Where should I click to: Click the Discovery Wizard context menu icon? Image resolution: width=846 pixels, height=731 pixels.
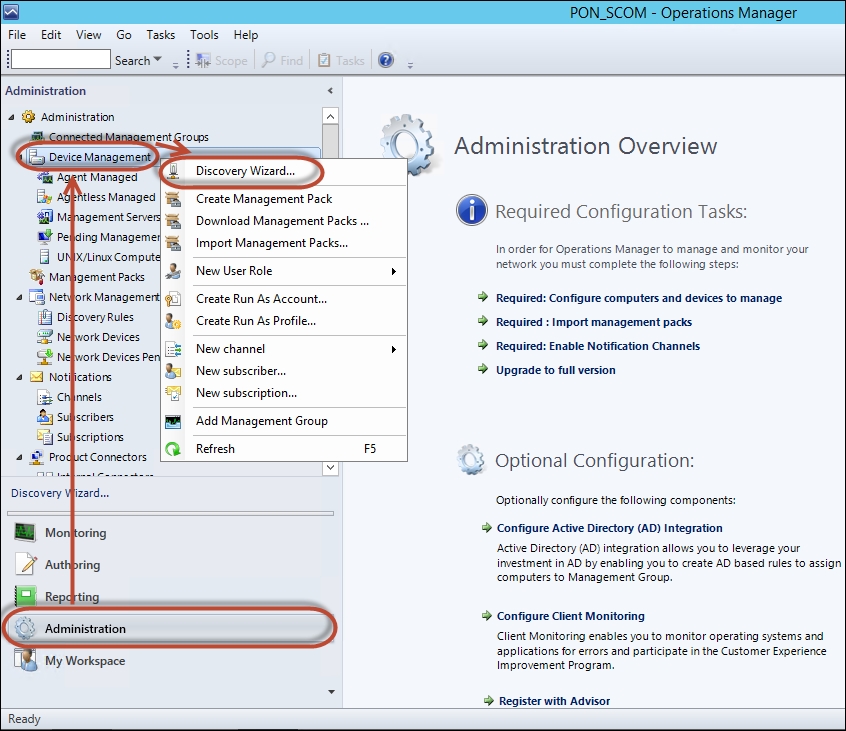pos(173,171)
